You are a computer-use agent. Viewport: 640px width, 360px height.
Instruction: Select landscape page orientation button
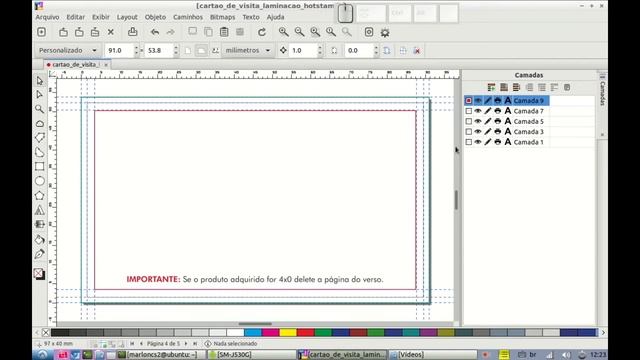point(201,50)
